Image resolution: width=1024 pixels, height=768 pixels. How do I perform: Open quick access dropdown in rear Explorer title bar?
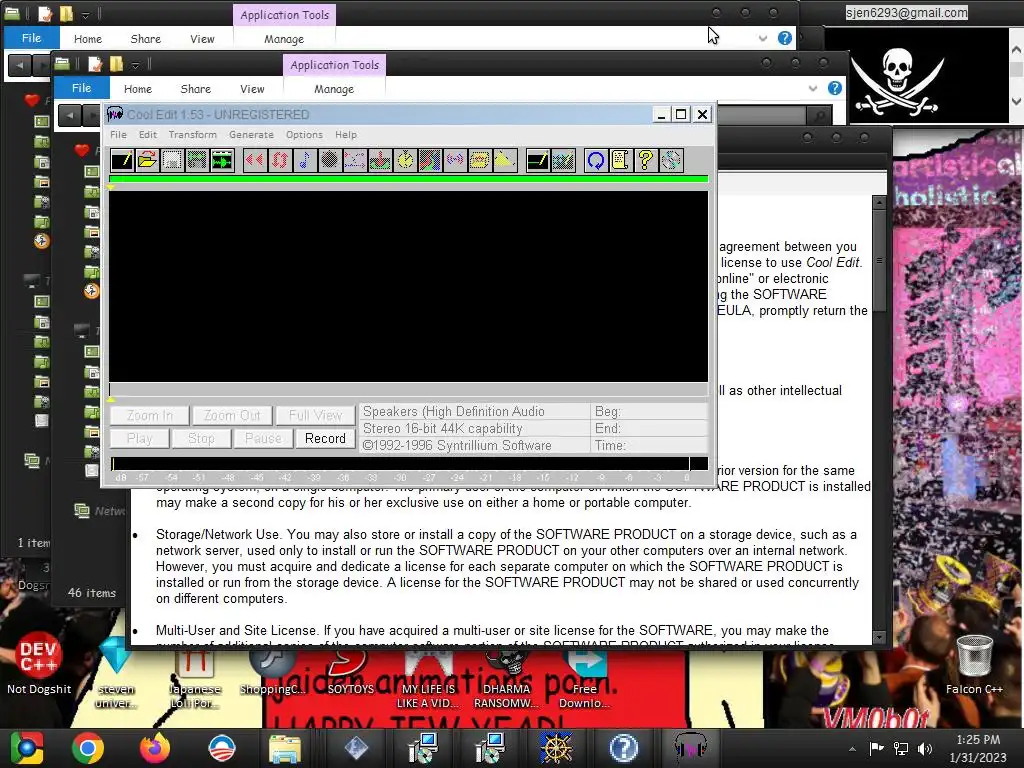86,14
